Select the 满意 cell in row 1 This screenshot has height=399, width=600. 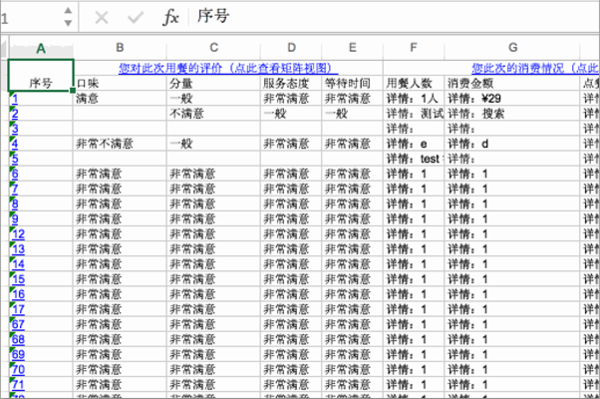[120, 99]
